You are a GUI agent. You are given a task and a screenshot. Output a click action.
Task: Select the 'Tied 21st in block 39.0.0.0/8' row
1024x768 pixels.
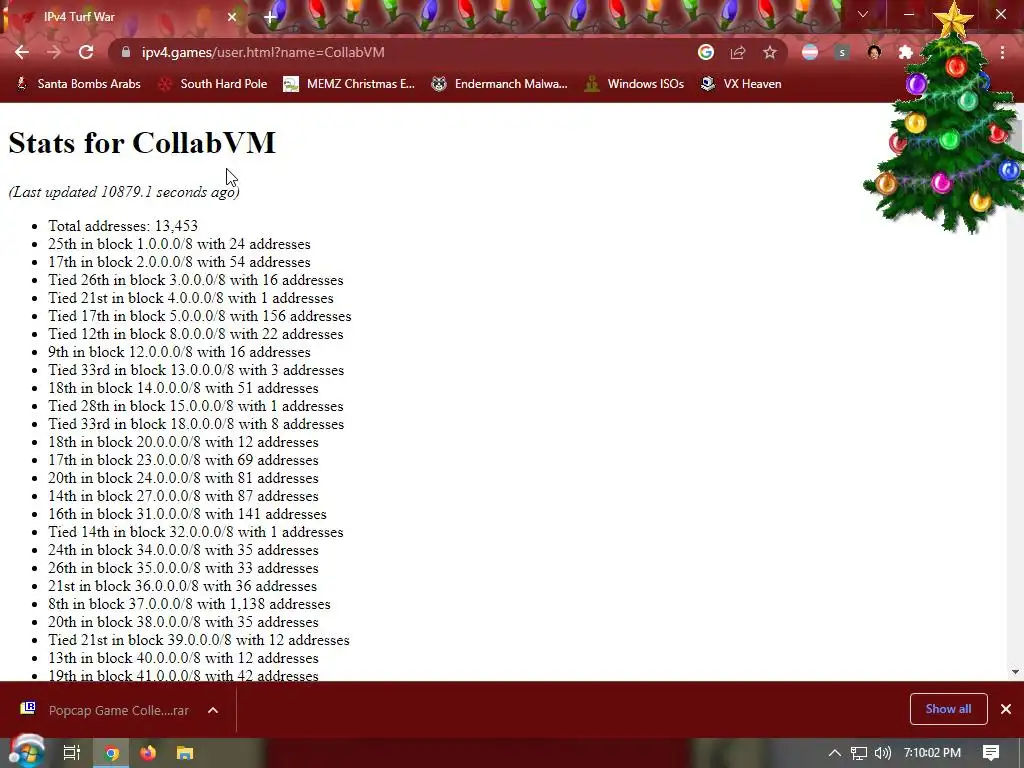tap(199, 640)
